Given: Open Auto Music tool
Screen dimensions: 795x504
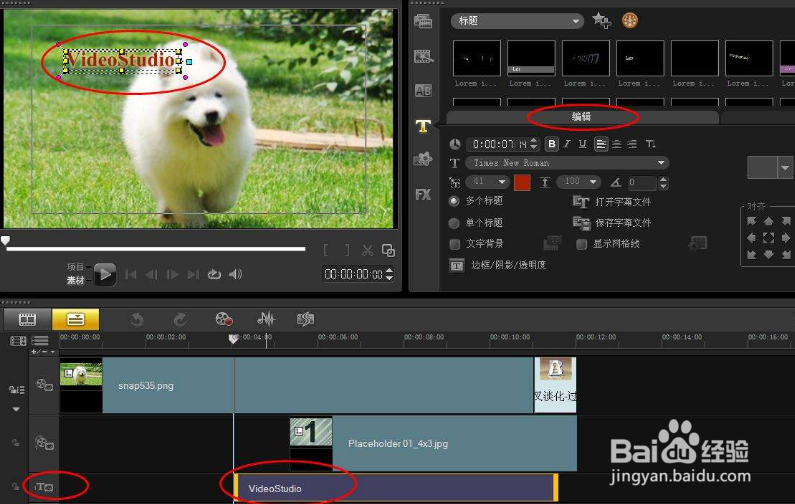Looking at the screenshot, I should pyautogui.click(x=305, y=319).
